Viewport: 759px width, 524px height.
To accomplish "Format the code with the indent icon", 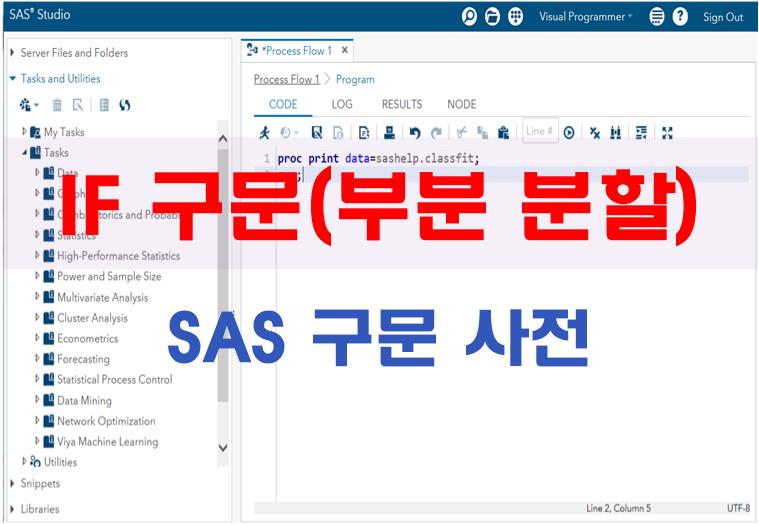I will (641, 133).
